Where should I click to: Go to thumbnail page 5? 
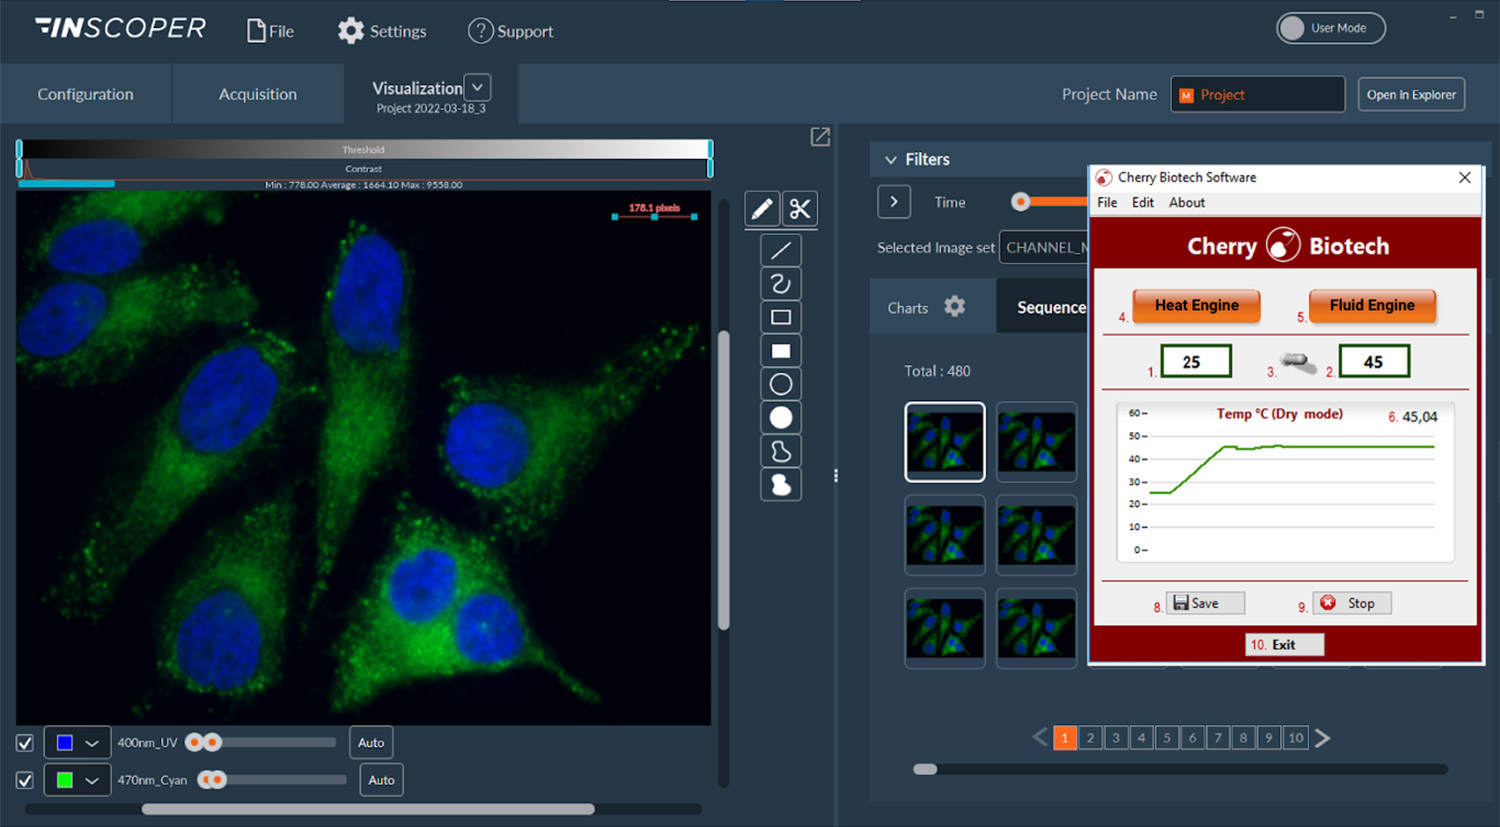pos(1167,738)
